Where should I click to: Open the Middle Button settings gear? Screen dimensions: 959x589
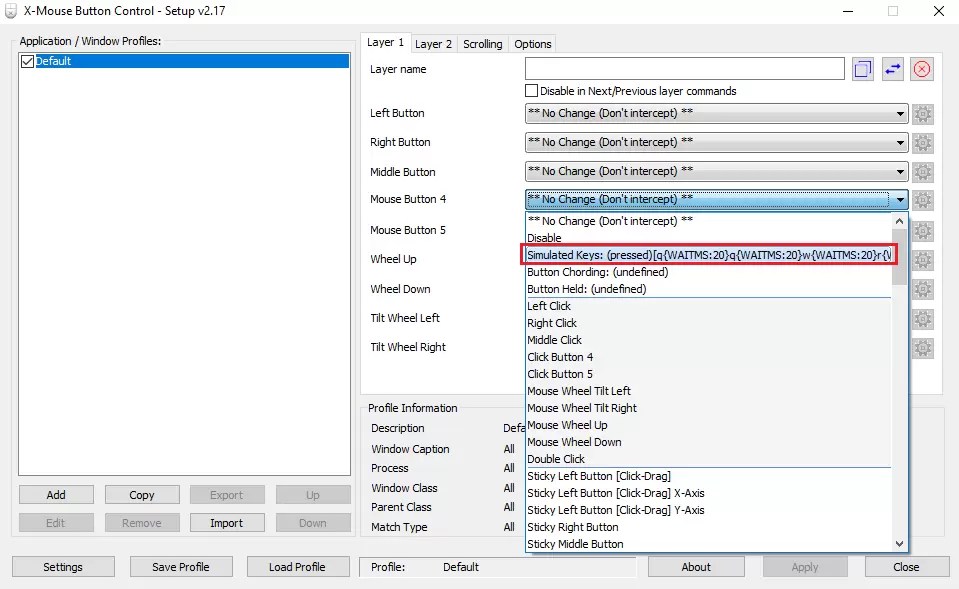tap(921, 172)
